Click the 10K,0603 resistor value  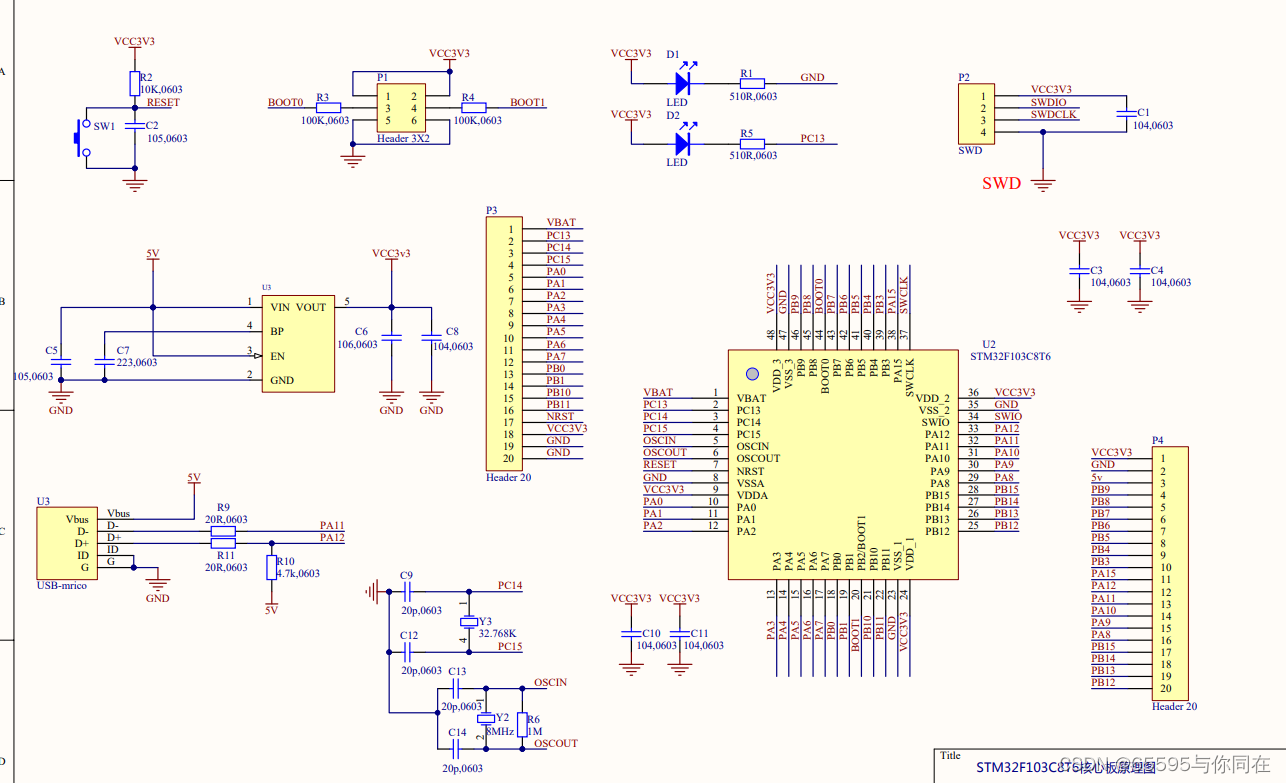click(x=161, y=89)
